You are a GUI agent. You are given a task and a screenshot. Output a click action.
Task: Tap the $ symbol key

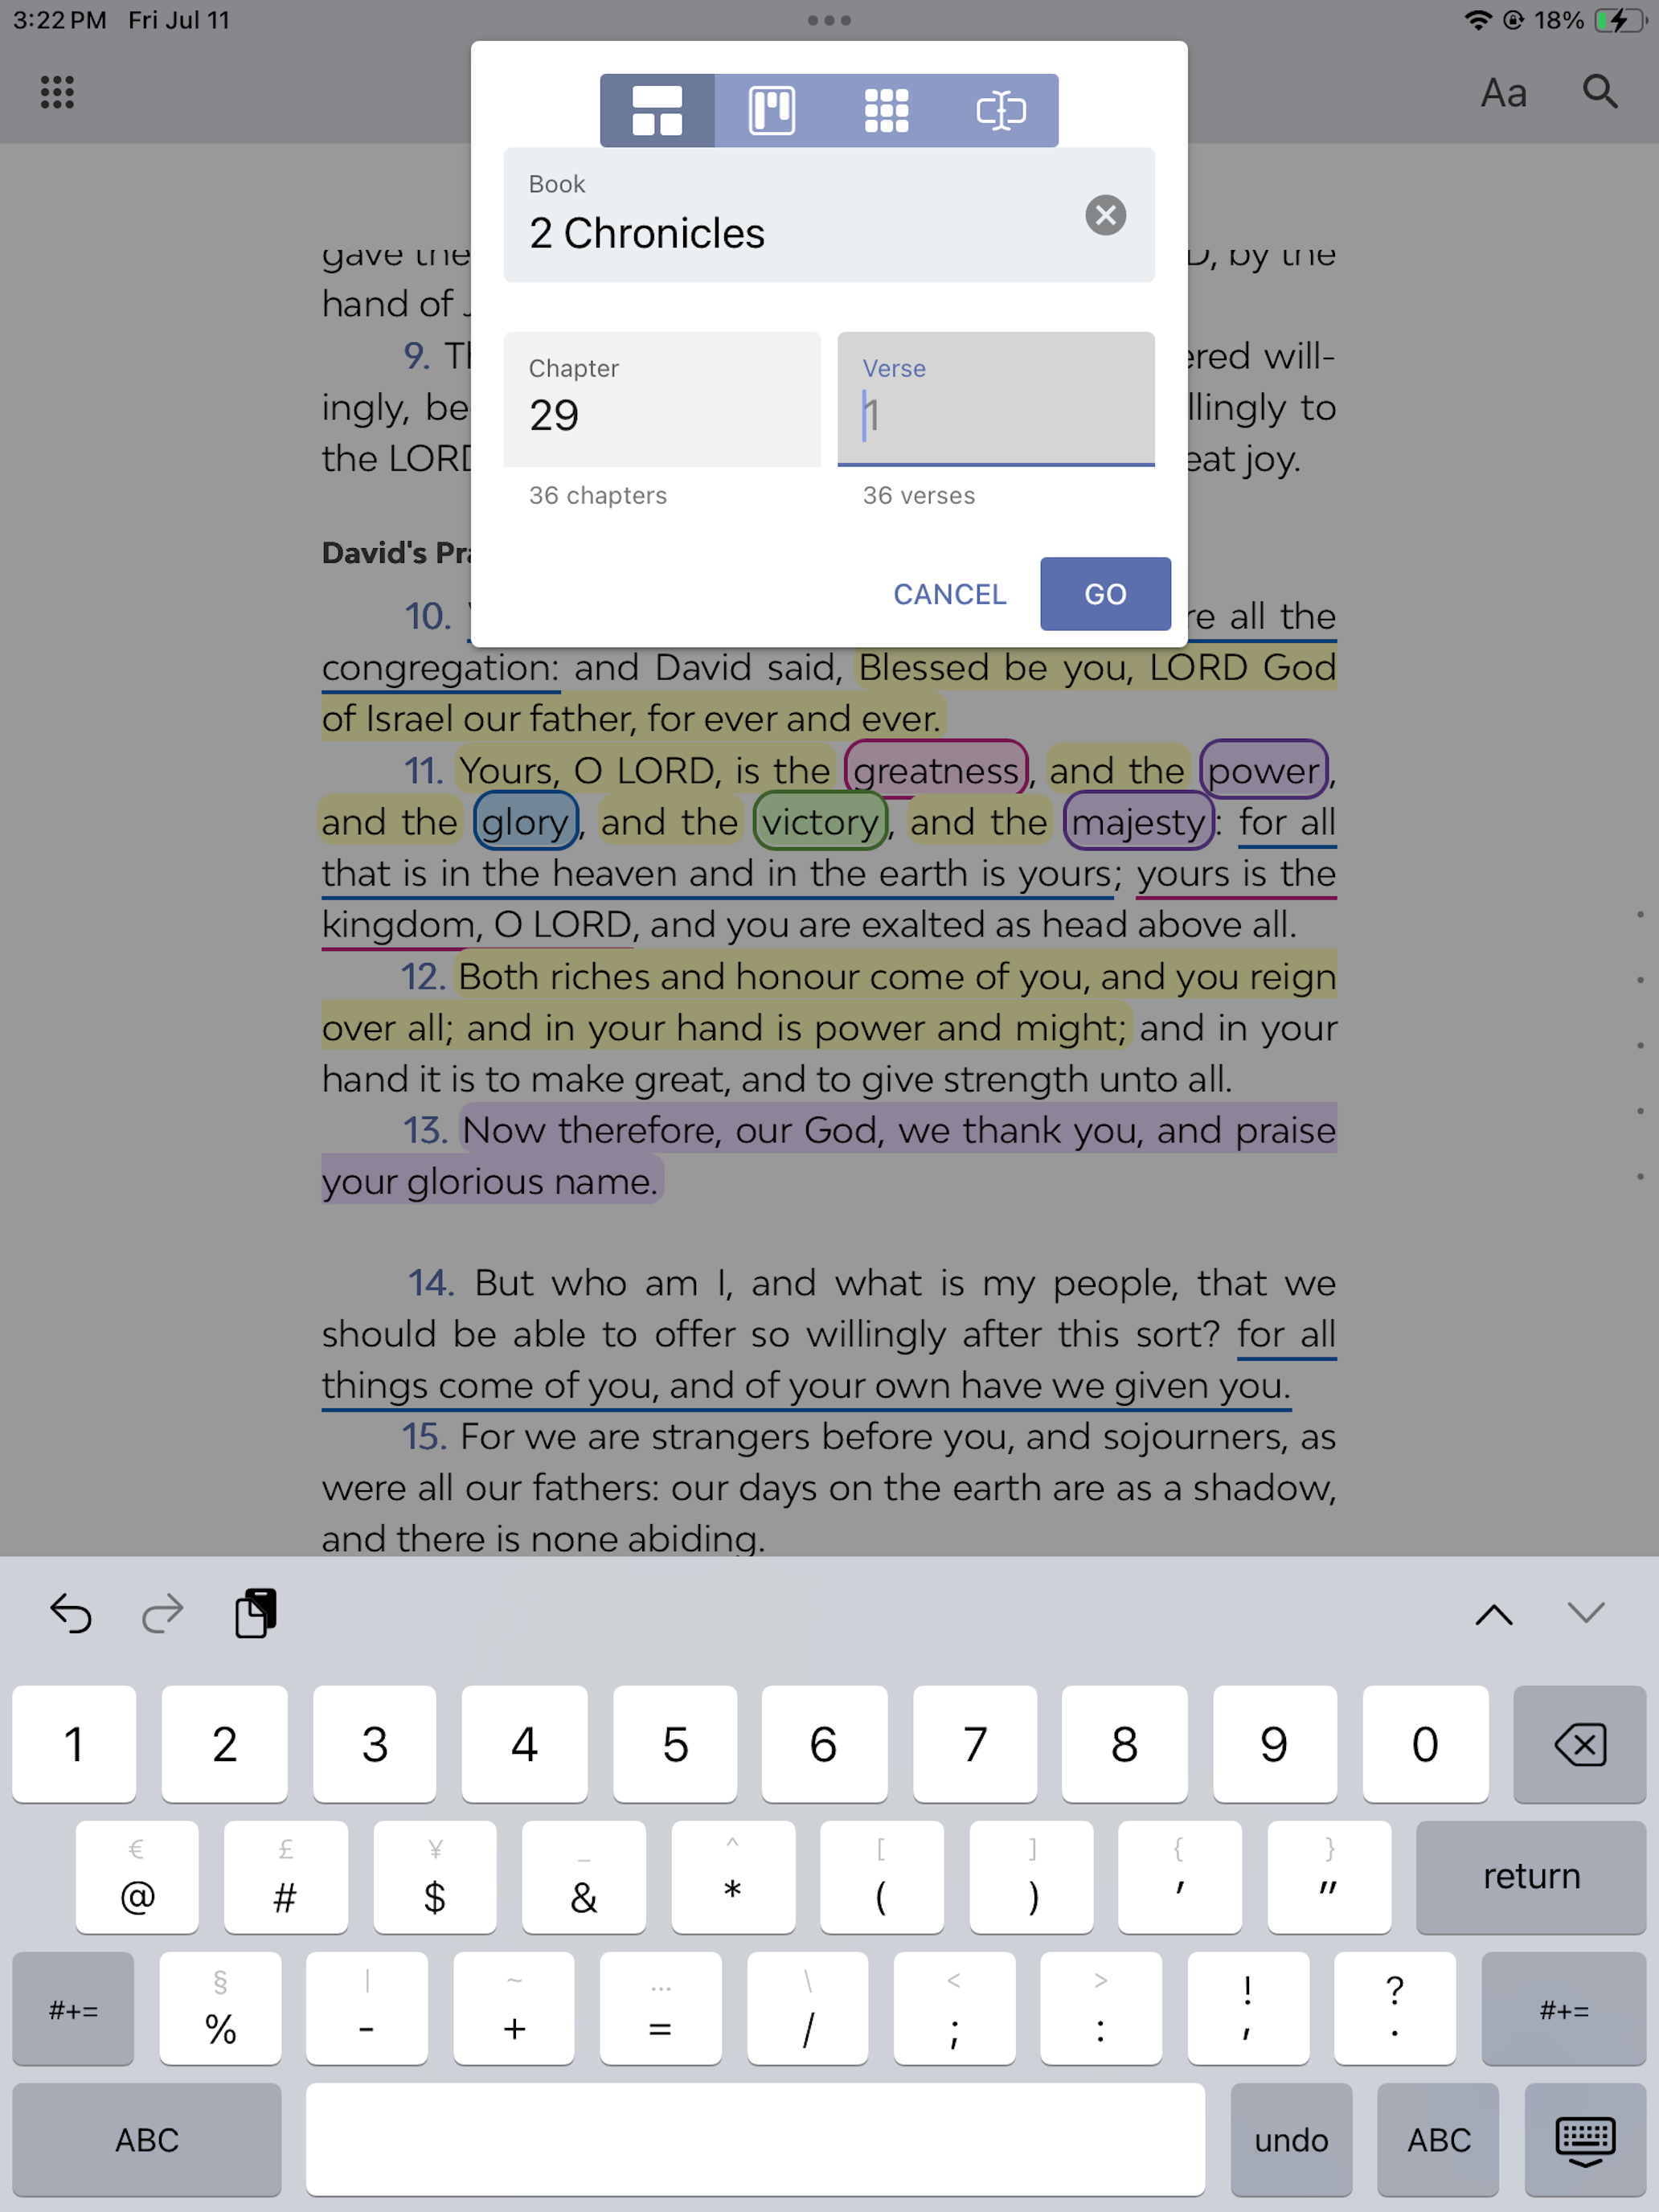pyautogui.click(x=435, y=1876)
